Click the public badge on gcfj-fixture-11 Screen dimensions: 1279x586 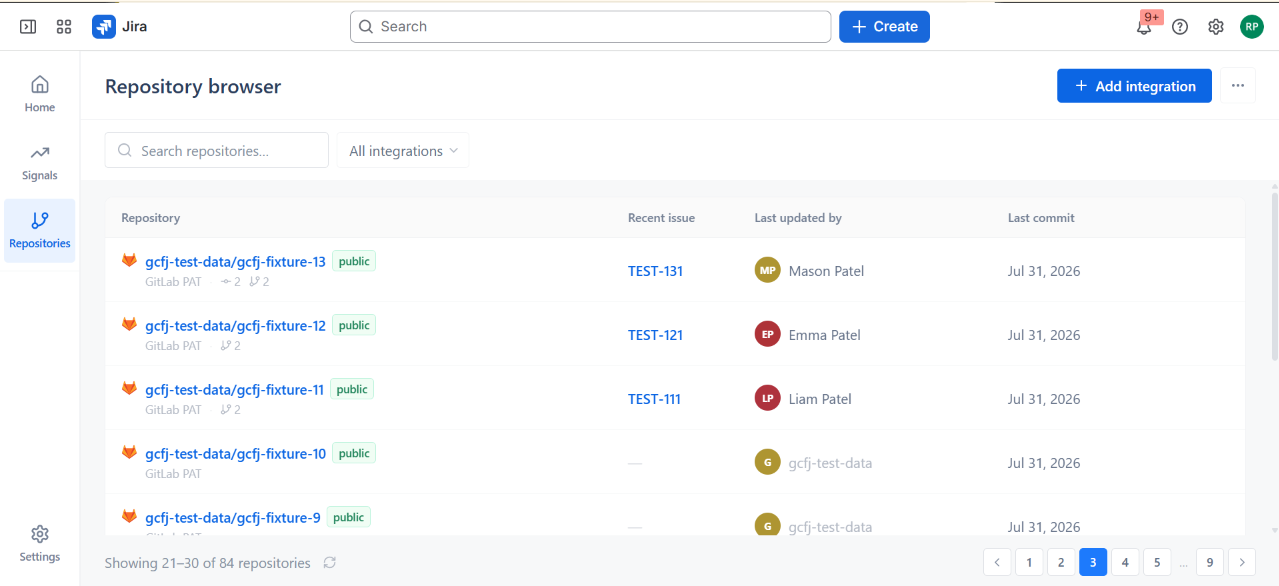tap(352, 389)
